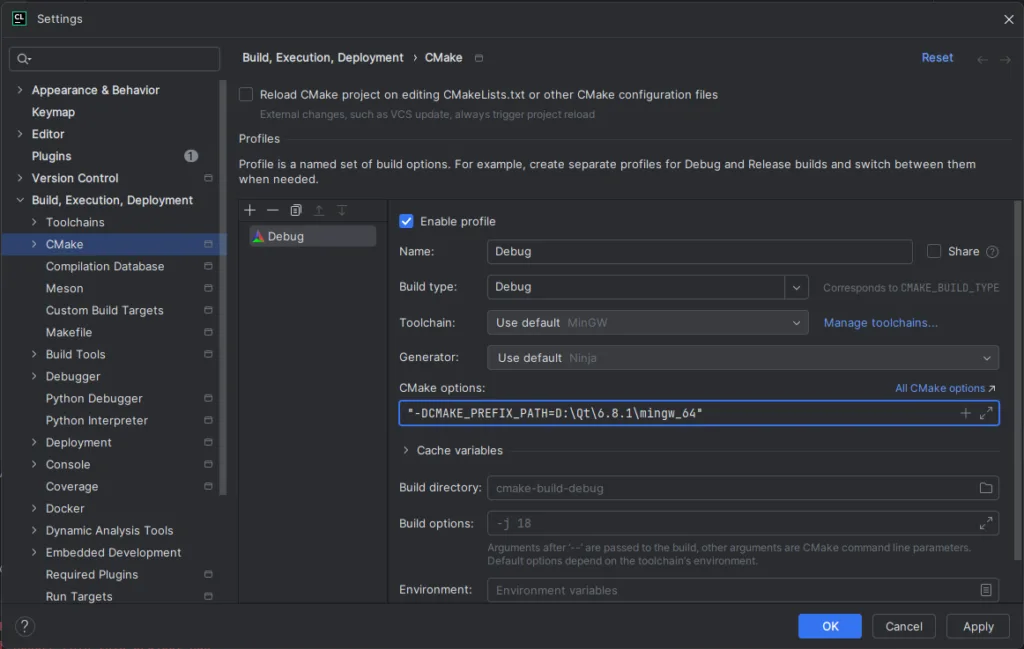Viewport: 1024px width, 649px height.
Task: Click project scope icon on Version Control row
Action: pos(208,178)
